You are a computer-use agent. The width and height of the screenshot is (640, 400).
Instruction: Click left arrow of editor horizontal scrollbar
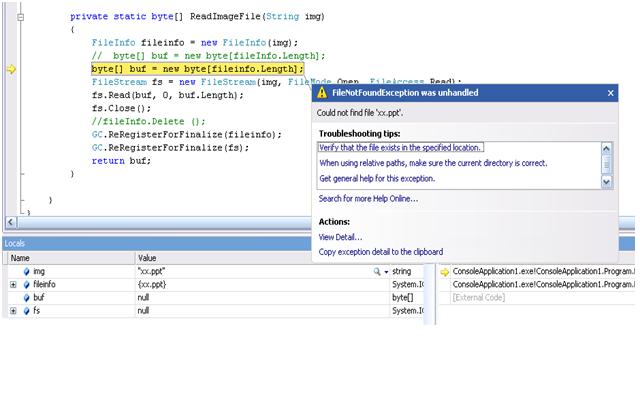click(10, 222)
